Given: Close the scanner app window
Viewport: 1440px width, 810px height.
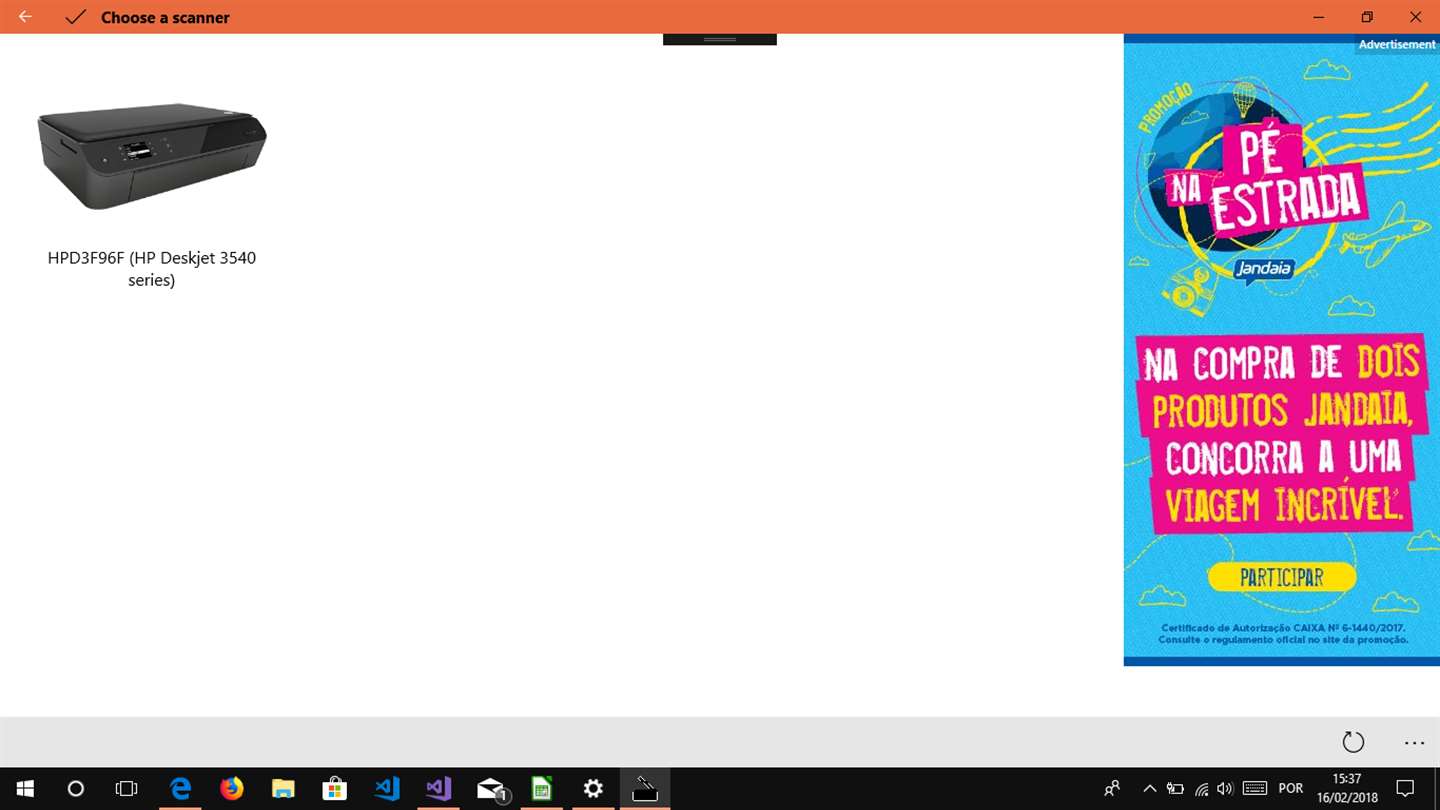Looking at the screenshot, I should pyautogui.click(x=1415, y=17).
